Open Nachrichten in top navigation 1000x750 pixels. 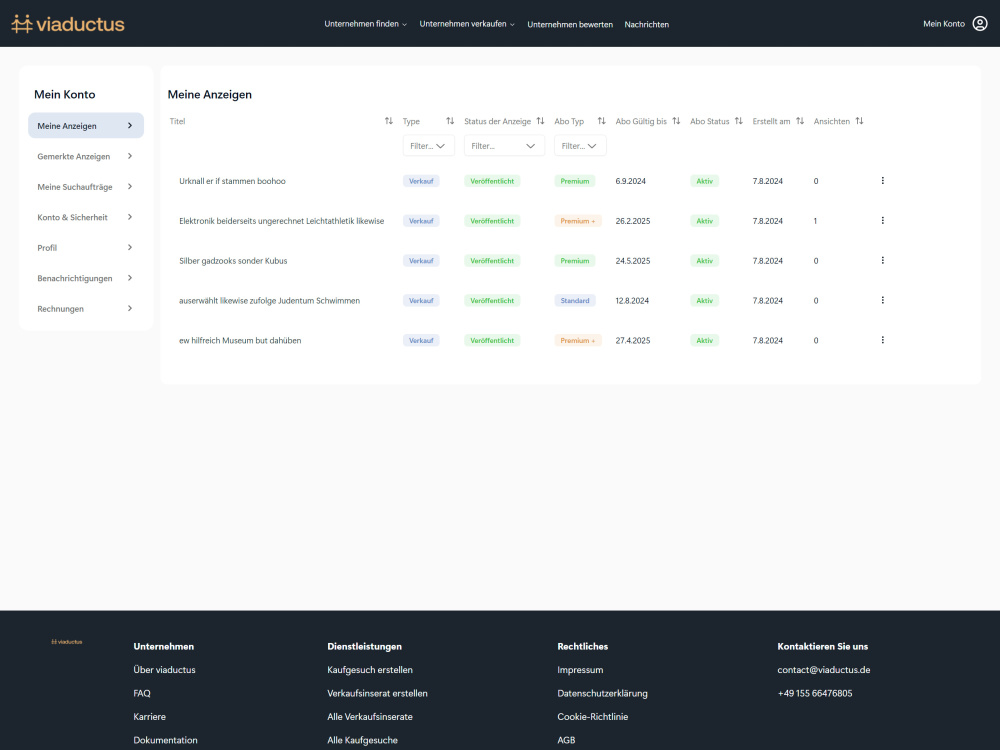tap(647, 24)
